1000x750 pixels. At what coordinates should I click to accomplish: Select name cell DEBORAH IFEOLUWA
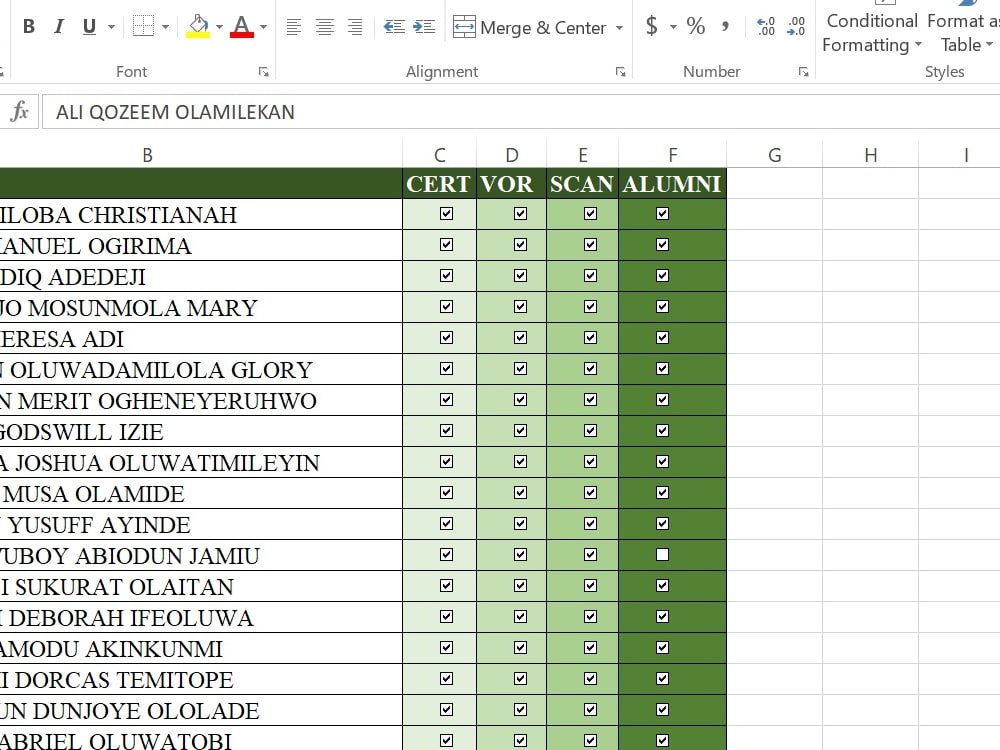201,617
